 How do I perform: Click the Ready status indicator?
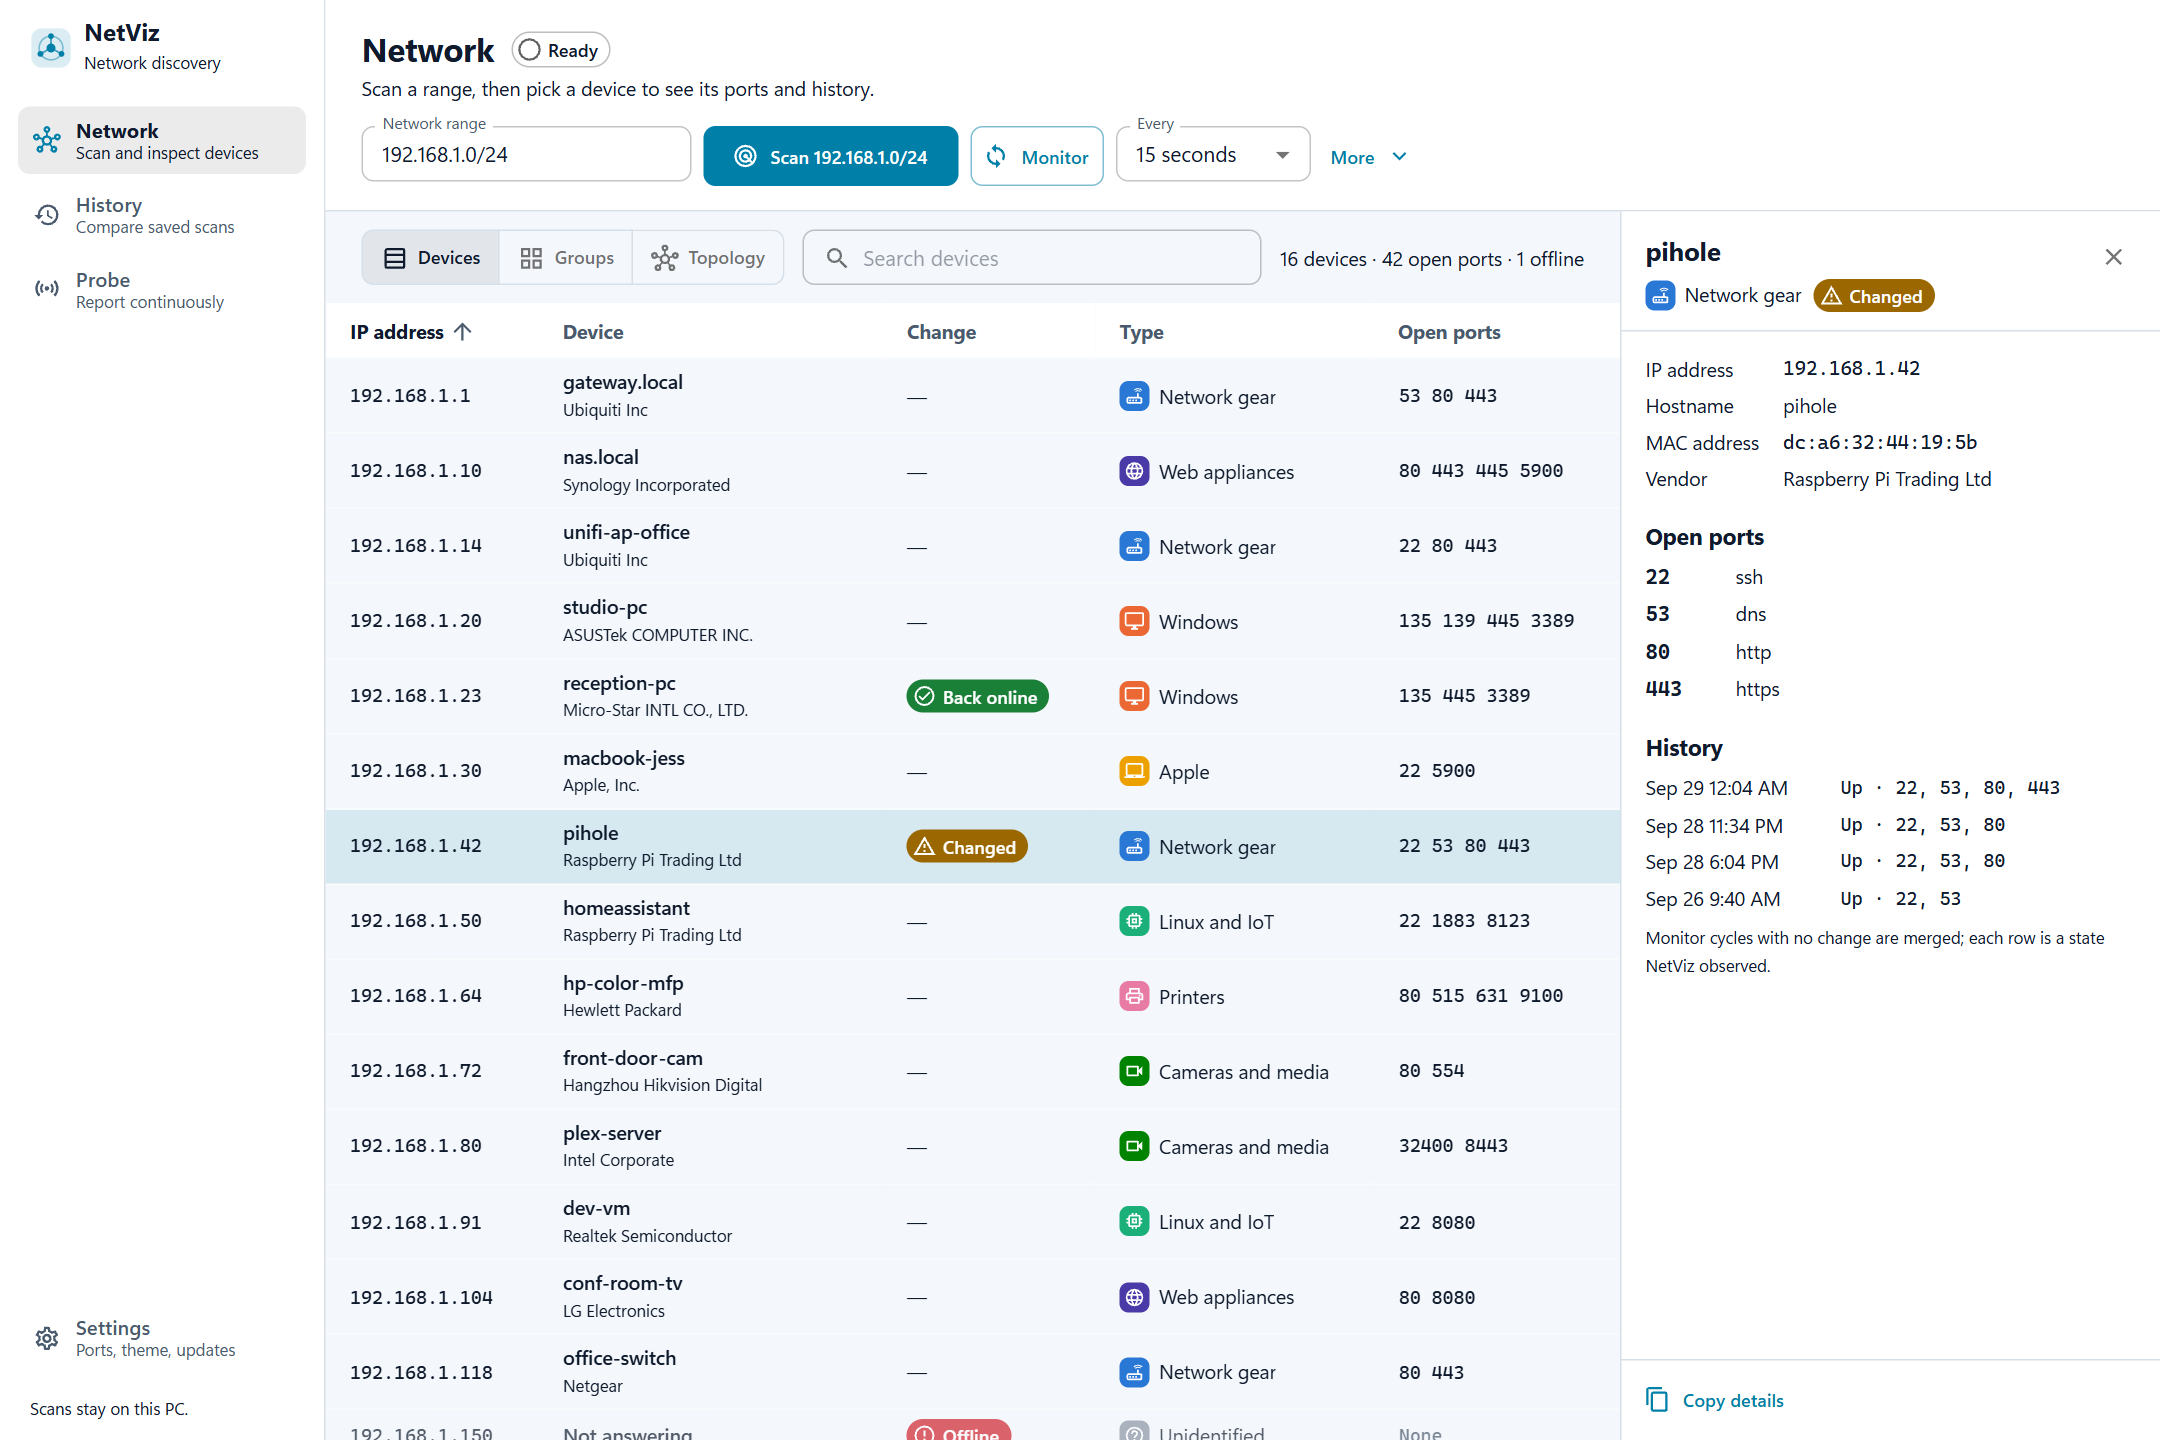point(560,50)
